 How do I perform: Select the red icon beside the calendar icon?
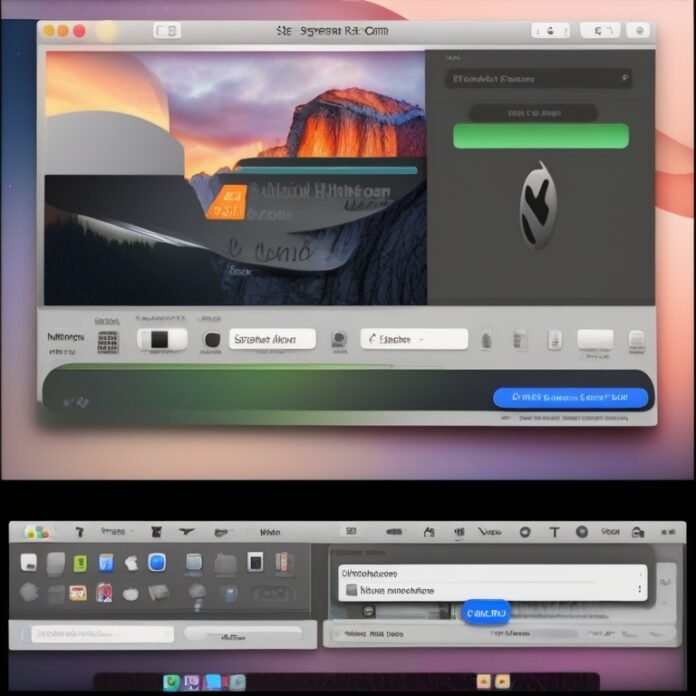tap(104, 593)
